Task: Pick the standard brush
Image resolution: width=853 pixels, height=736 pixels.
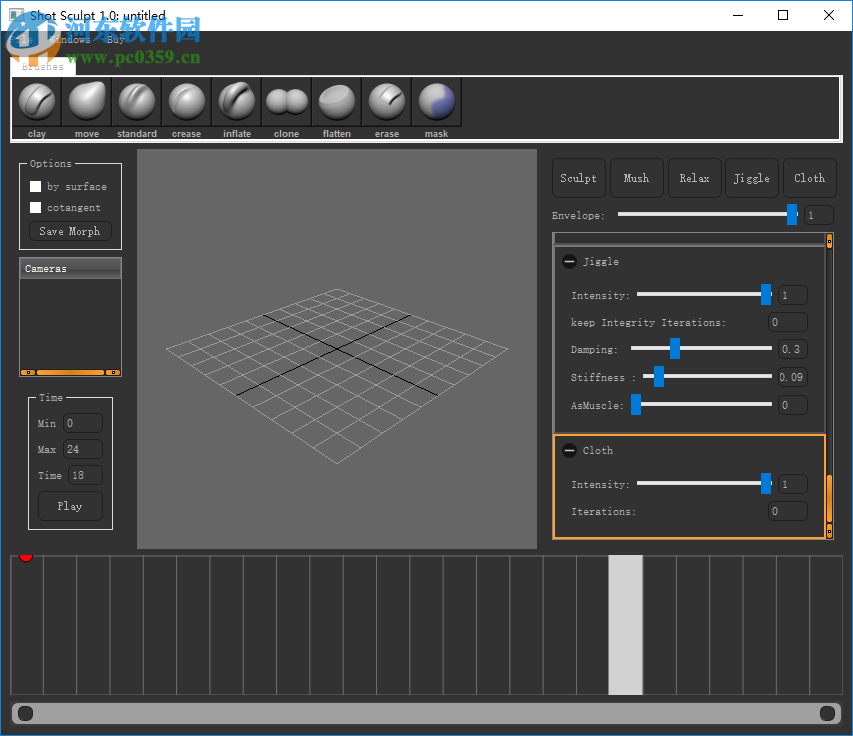Action: pyautogui.click(x=137, y=102)
